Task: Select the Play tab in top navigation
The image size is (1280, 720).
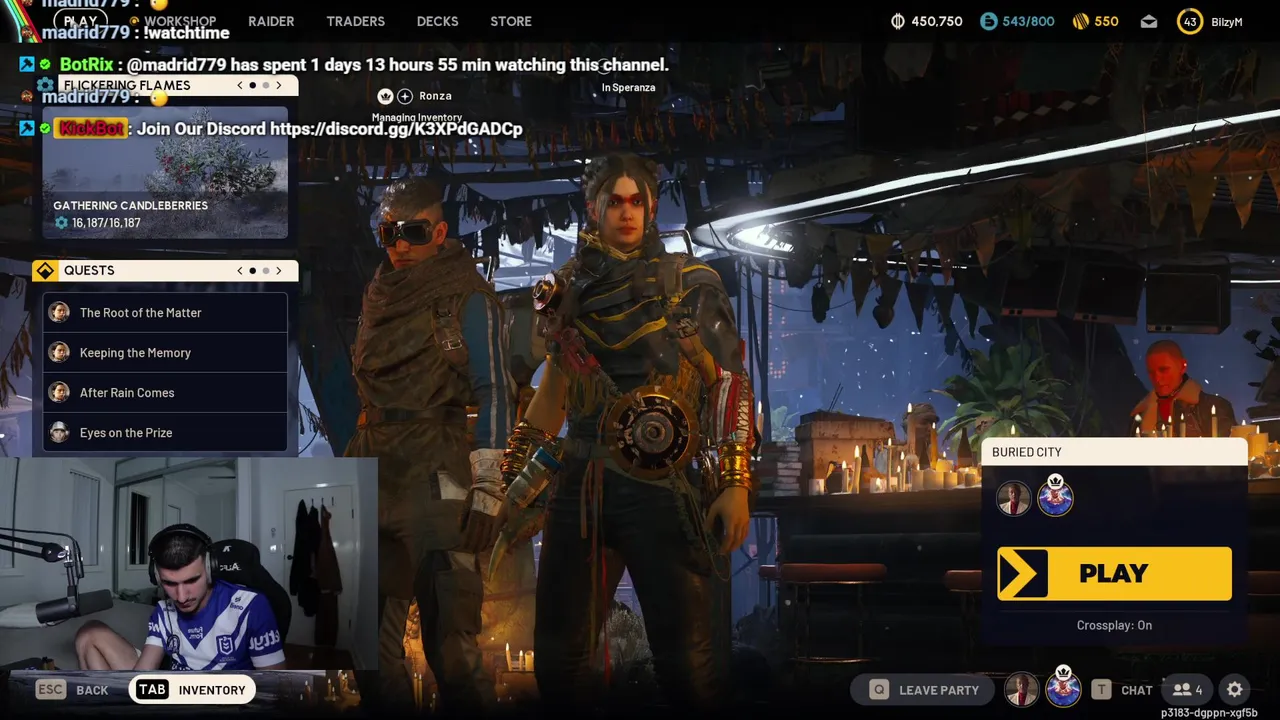Action: 81,21
